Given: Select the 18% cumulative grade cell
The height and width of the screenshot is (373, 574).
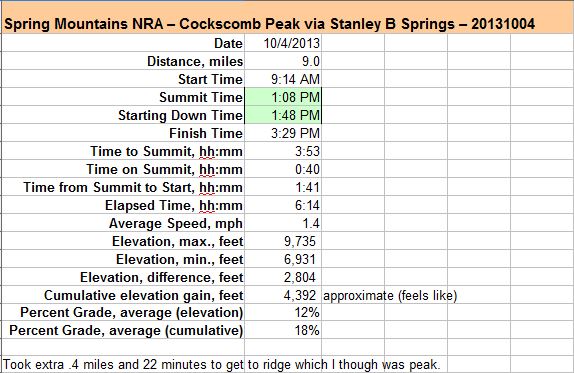Looking at the screenshot, I should coord(283,330).
